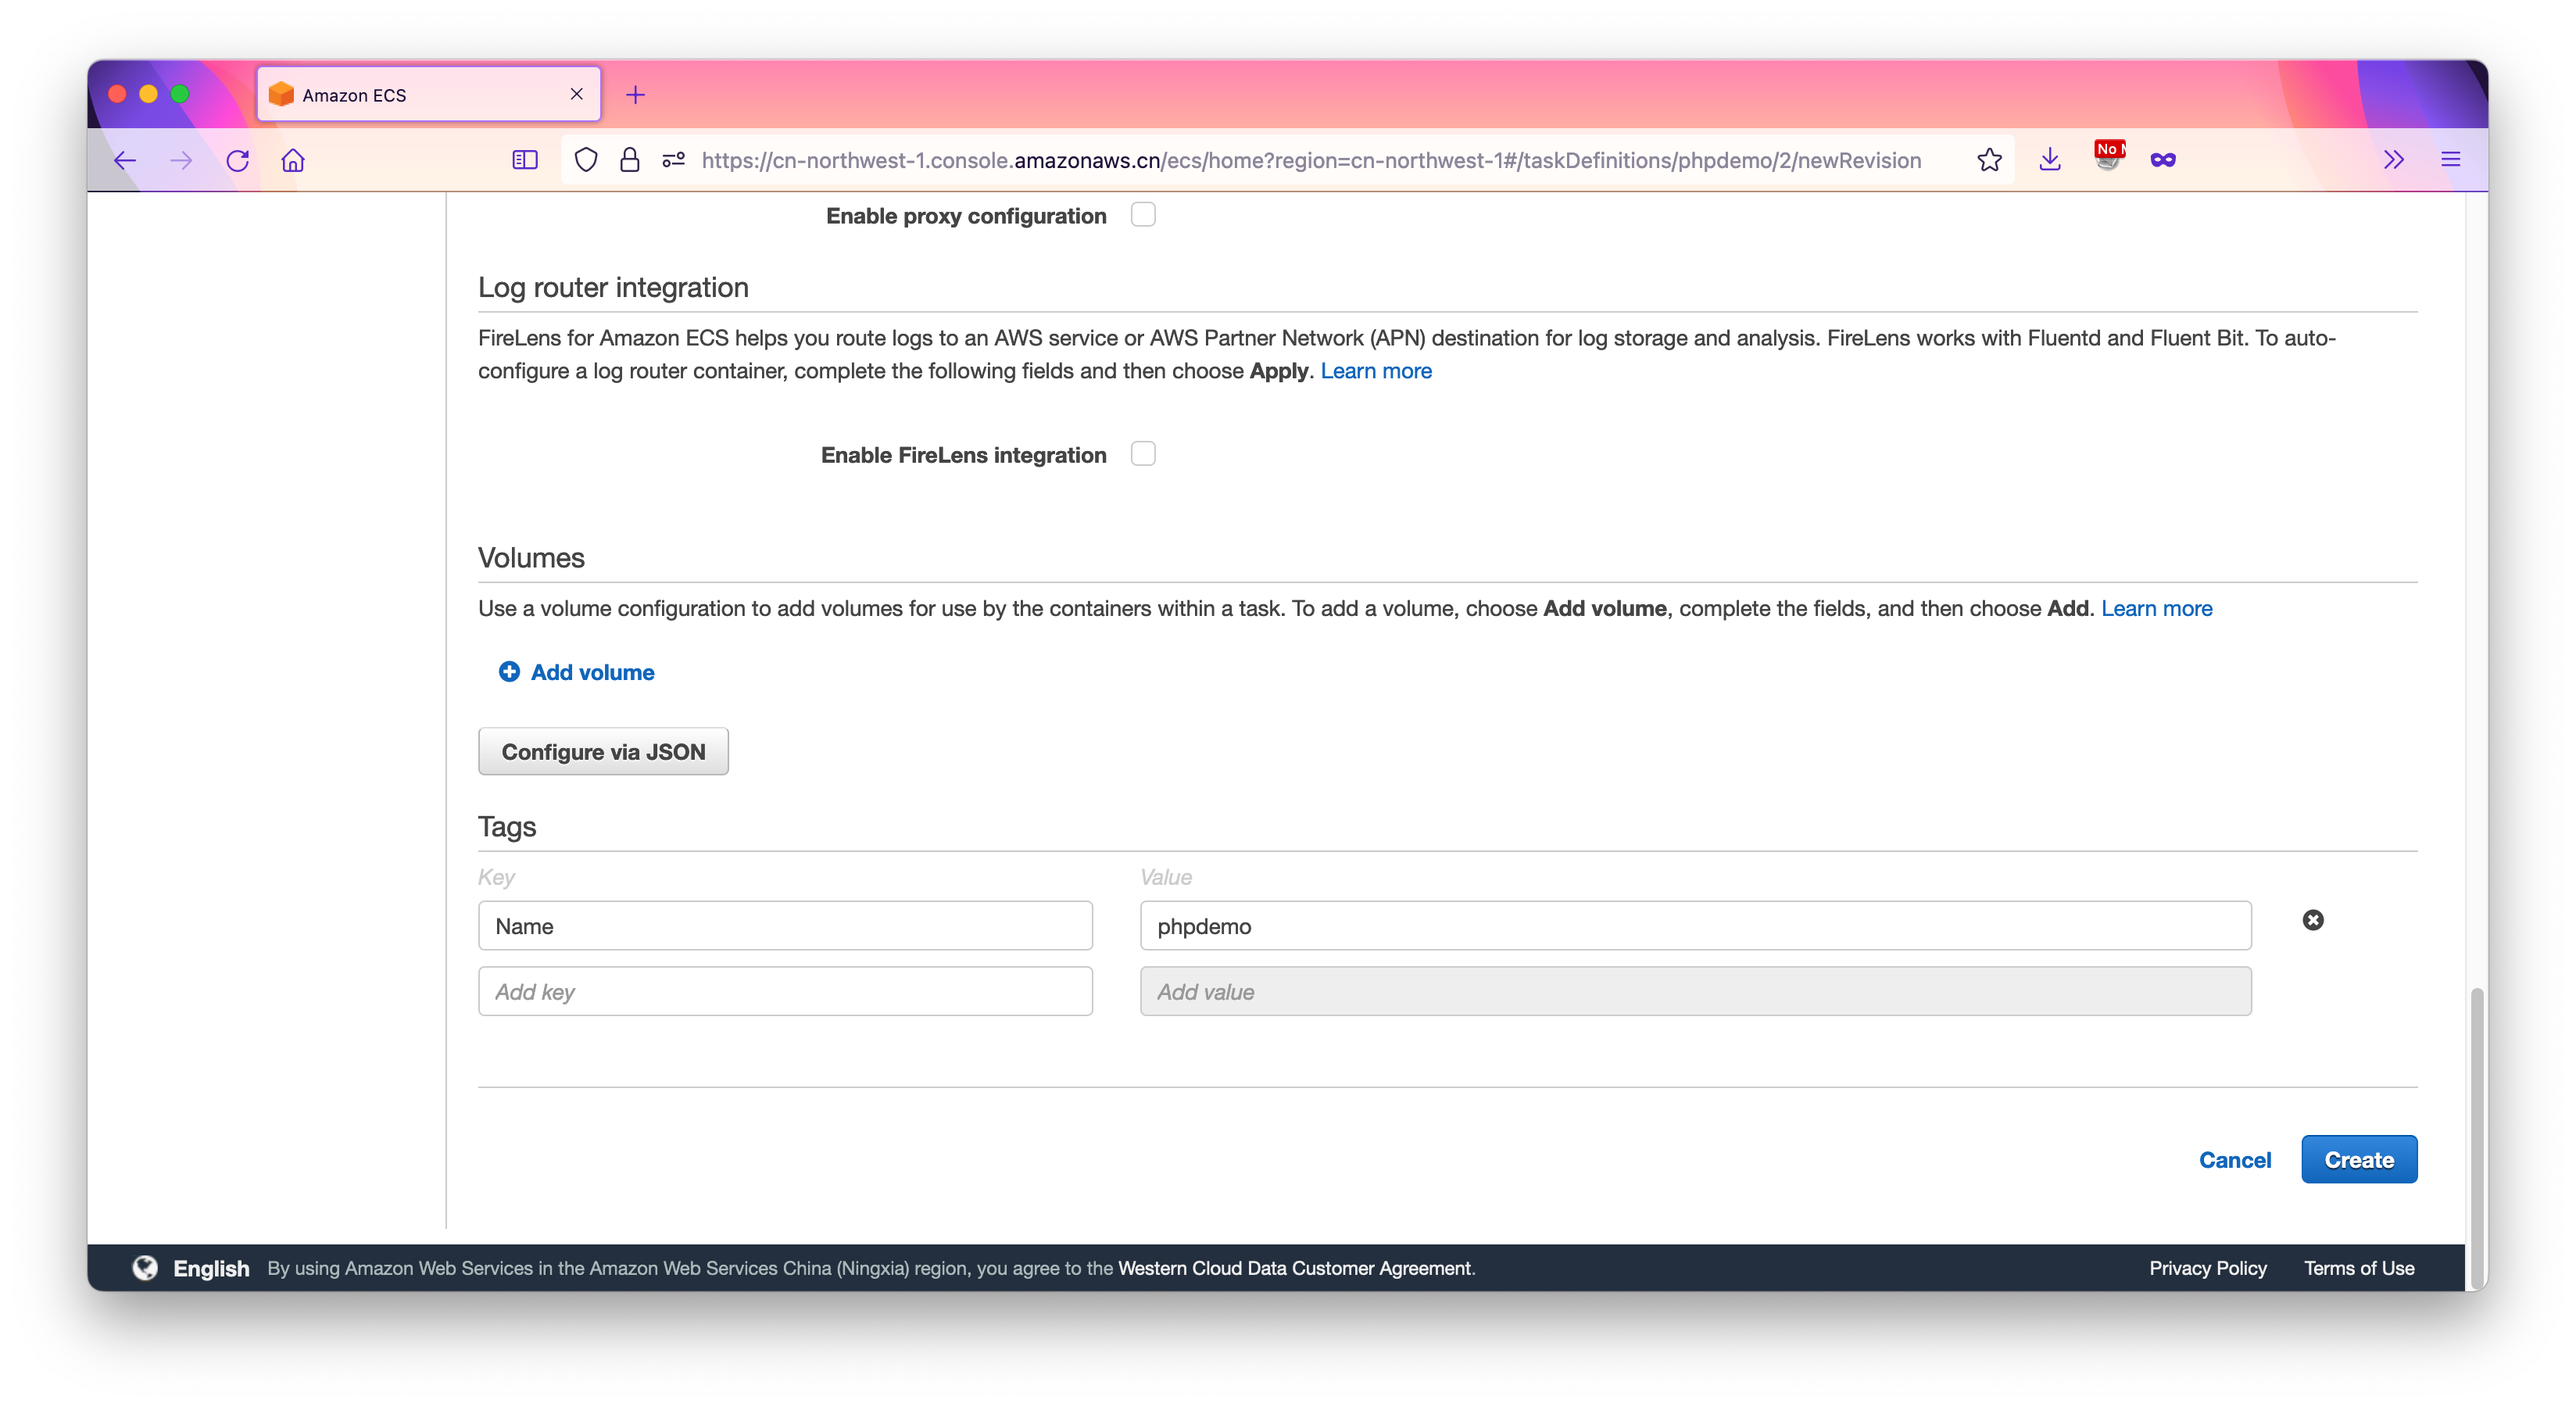Image resolution: width=2576 pixels, height=1407 pixels.
Task: Expand more tools with double chevron
Action: coord(2394,160)
